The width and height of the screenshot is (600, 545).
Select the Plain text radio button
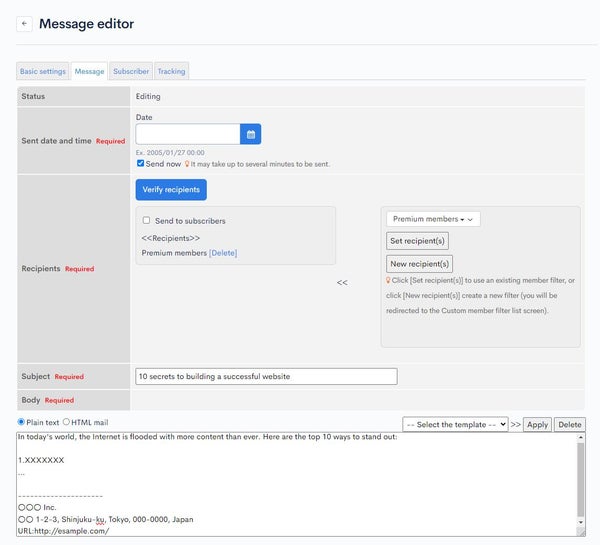(21, 422)
